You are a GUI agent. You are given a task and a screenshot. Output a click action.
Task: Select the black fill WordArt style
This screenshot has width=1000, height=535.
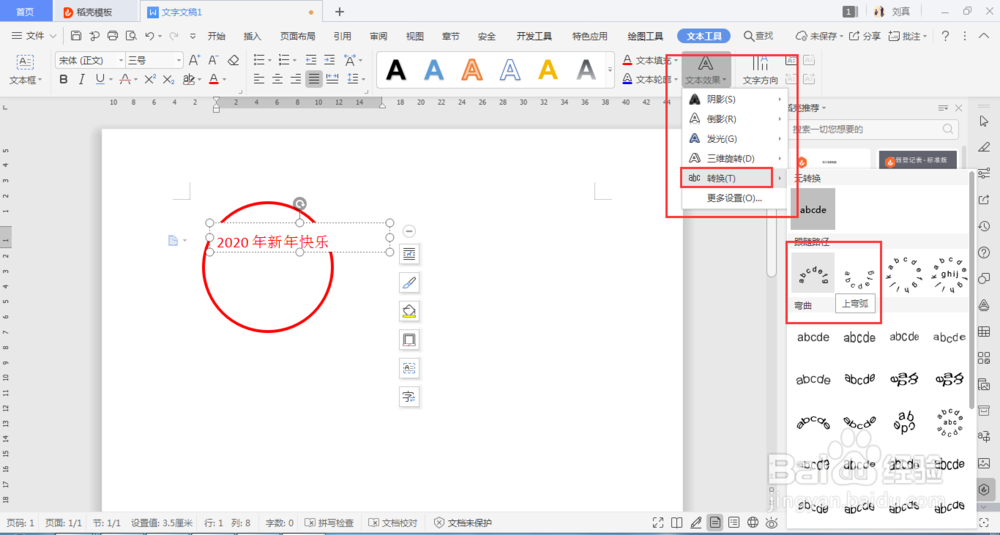tap(396, 70)
